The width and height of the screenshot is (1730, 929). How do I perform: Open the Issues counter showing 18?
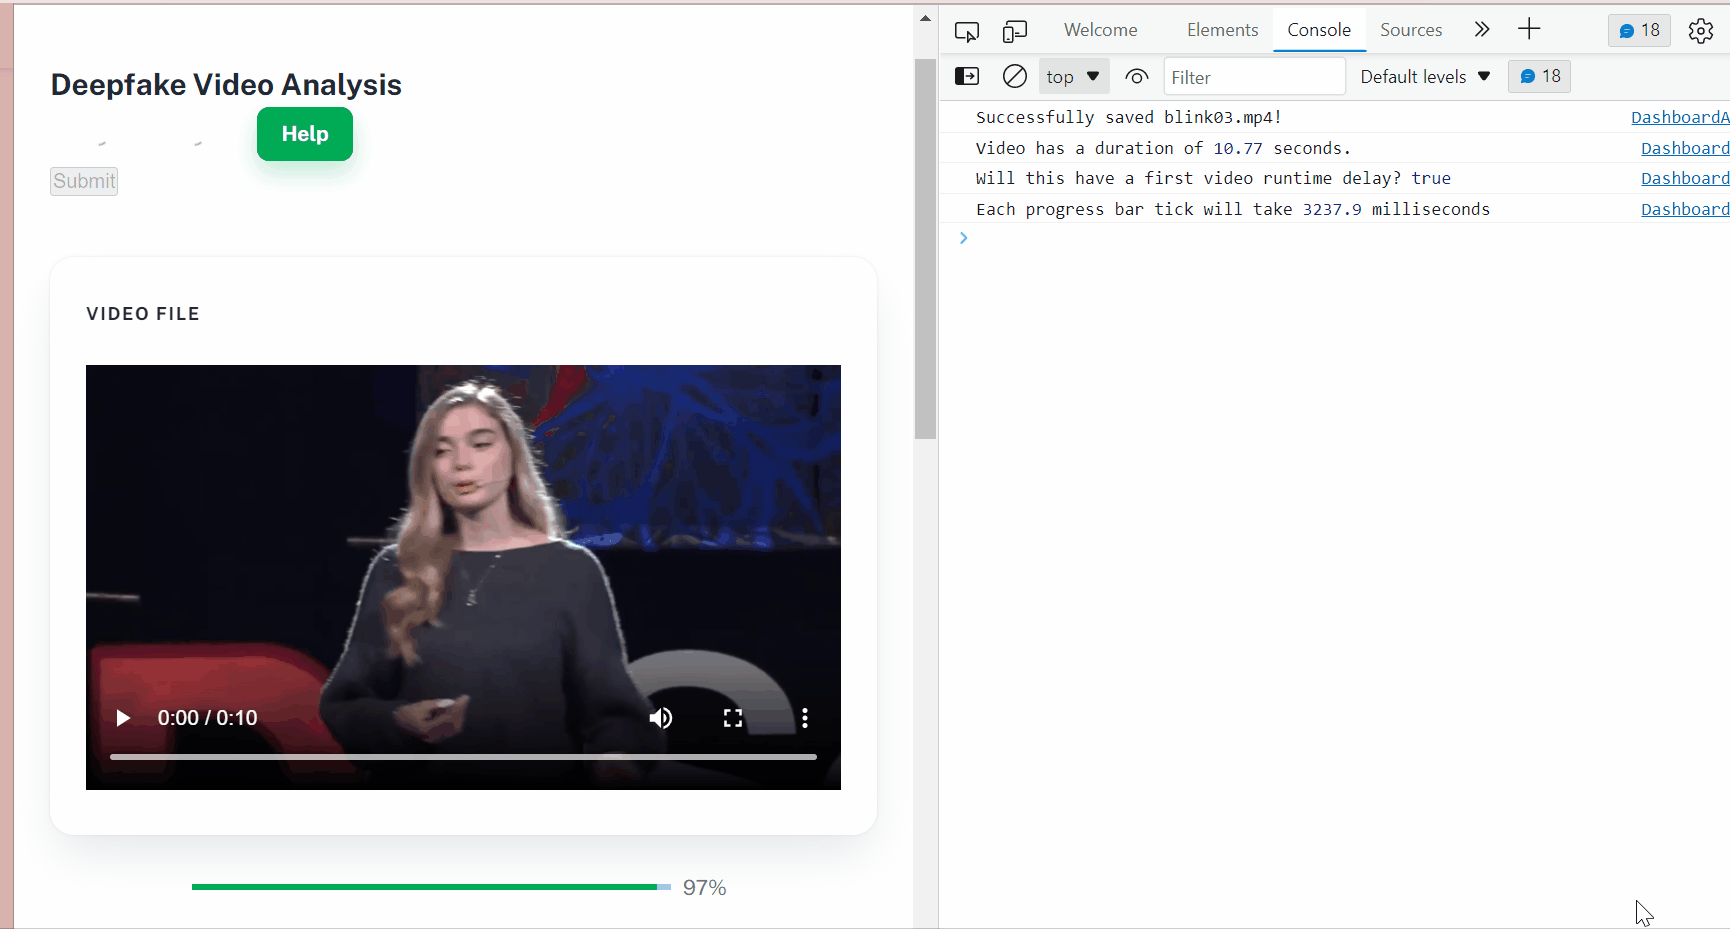click(x=1638, y=30)
